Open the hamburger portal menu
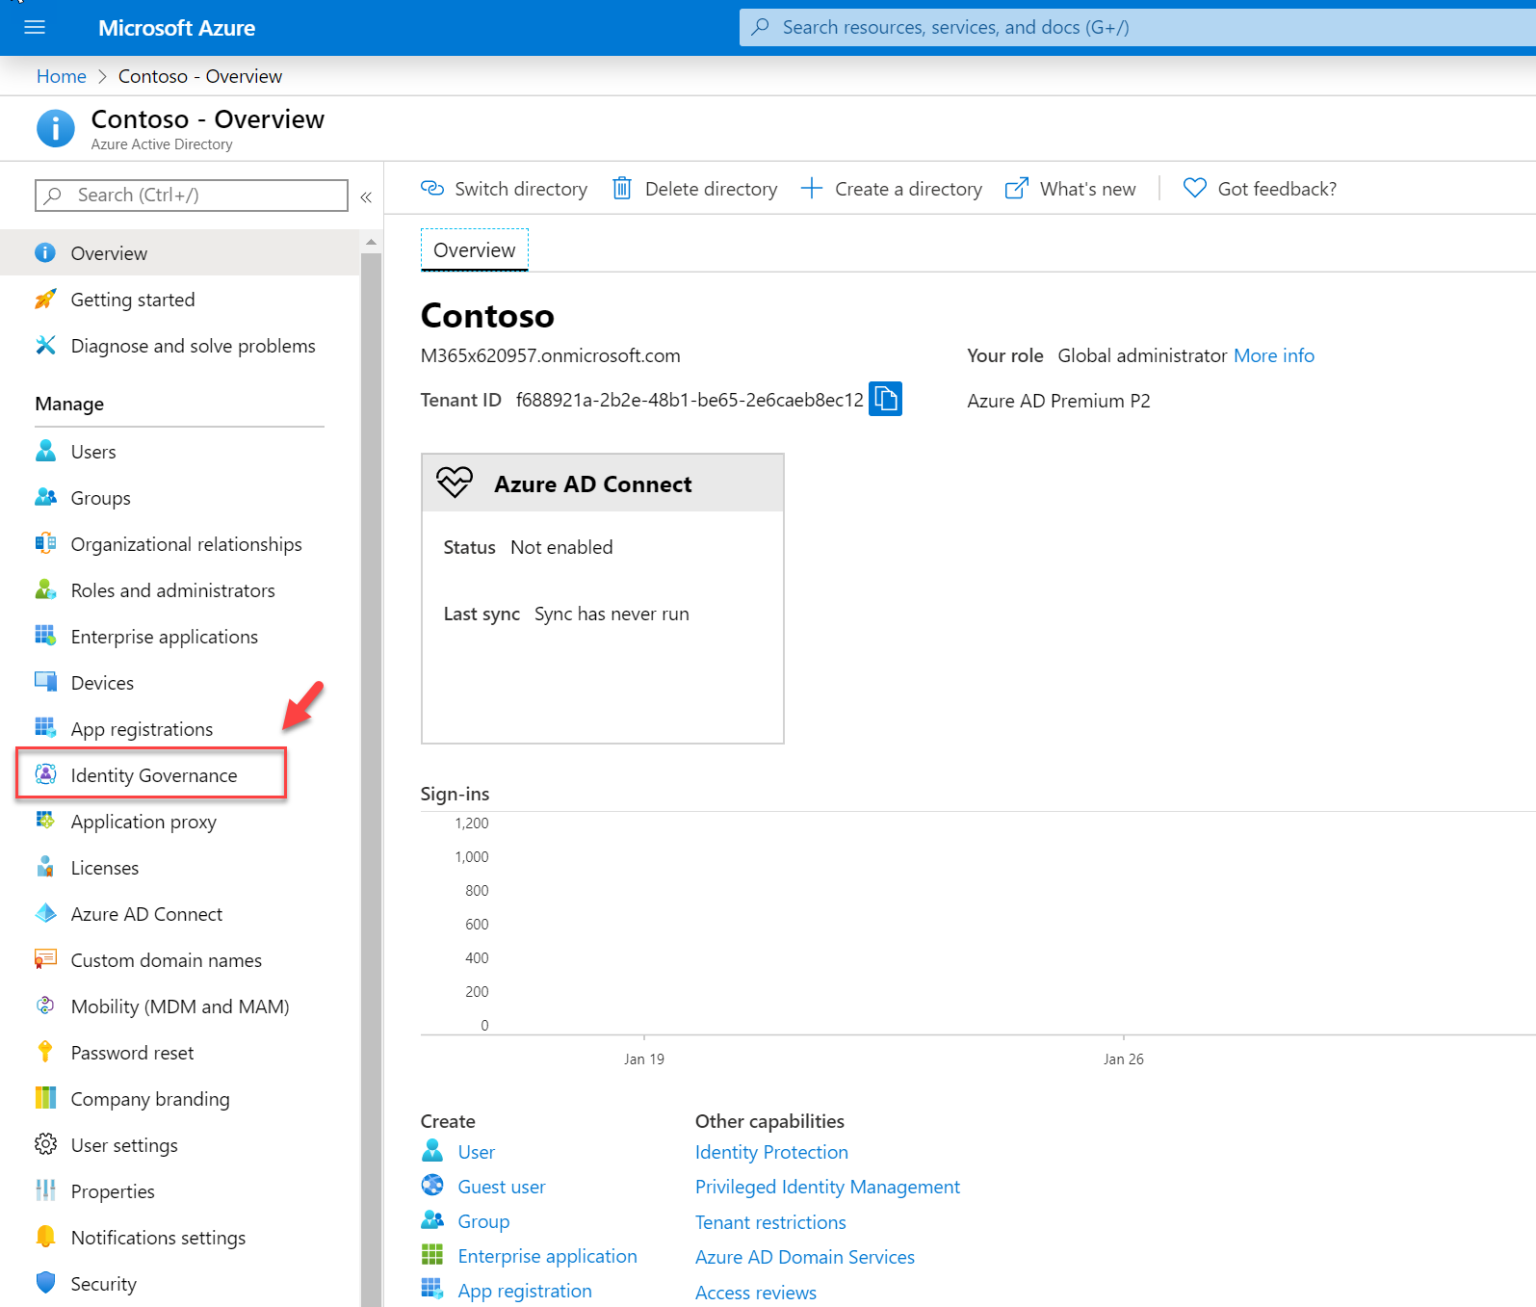 [x=35, y=27]
